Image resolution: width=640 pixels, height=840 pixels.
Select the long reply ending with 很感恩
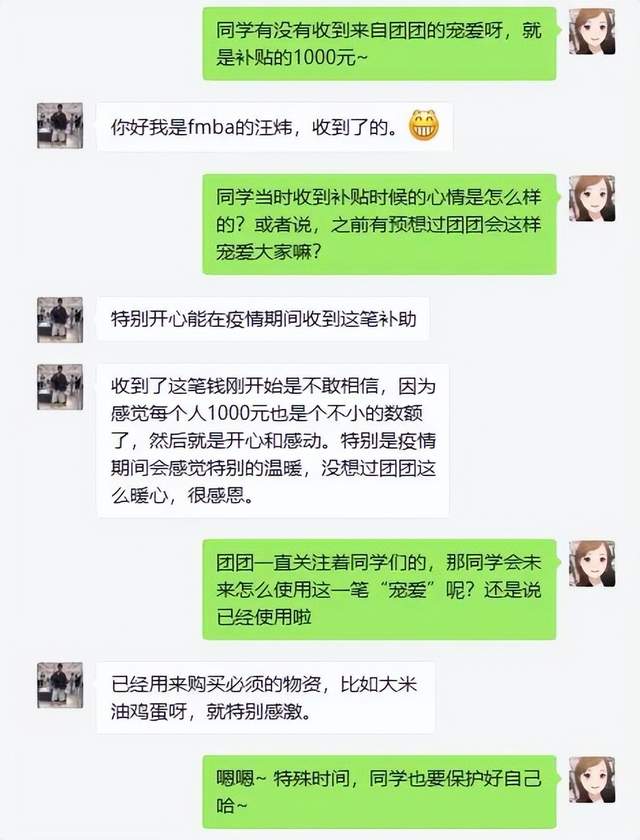coord(273,440)
